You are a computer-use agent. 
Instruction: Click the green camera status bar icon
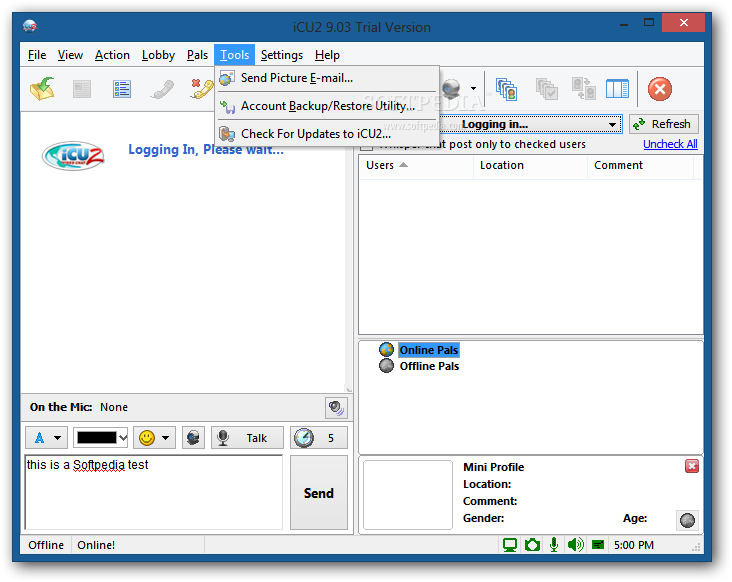click(532, 545)
